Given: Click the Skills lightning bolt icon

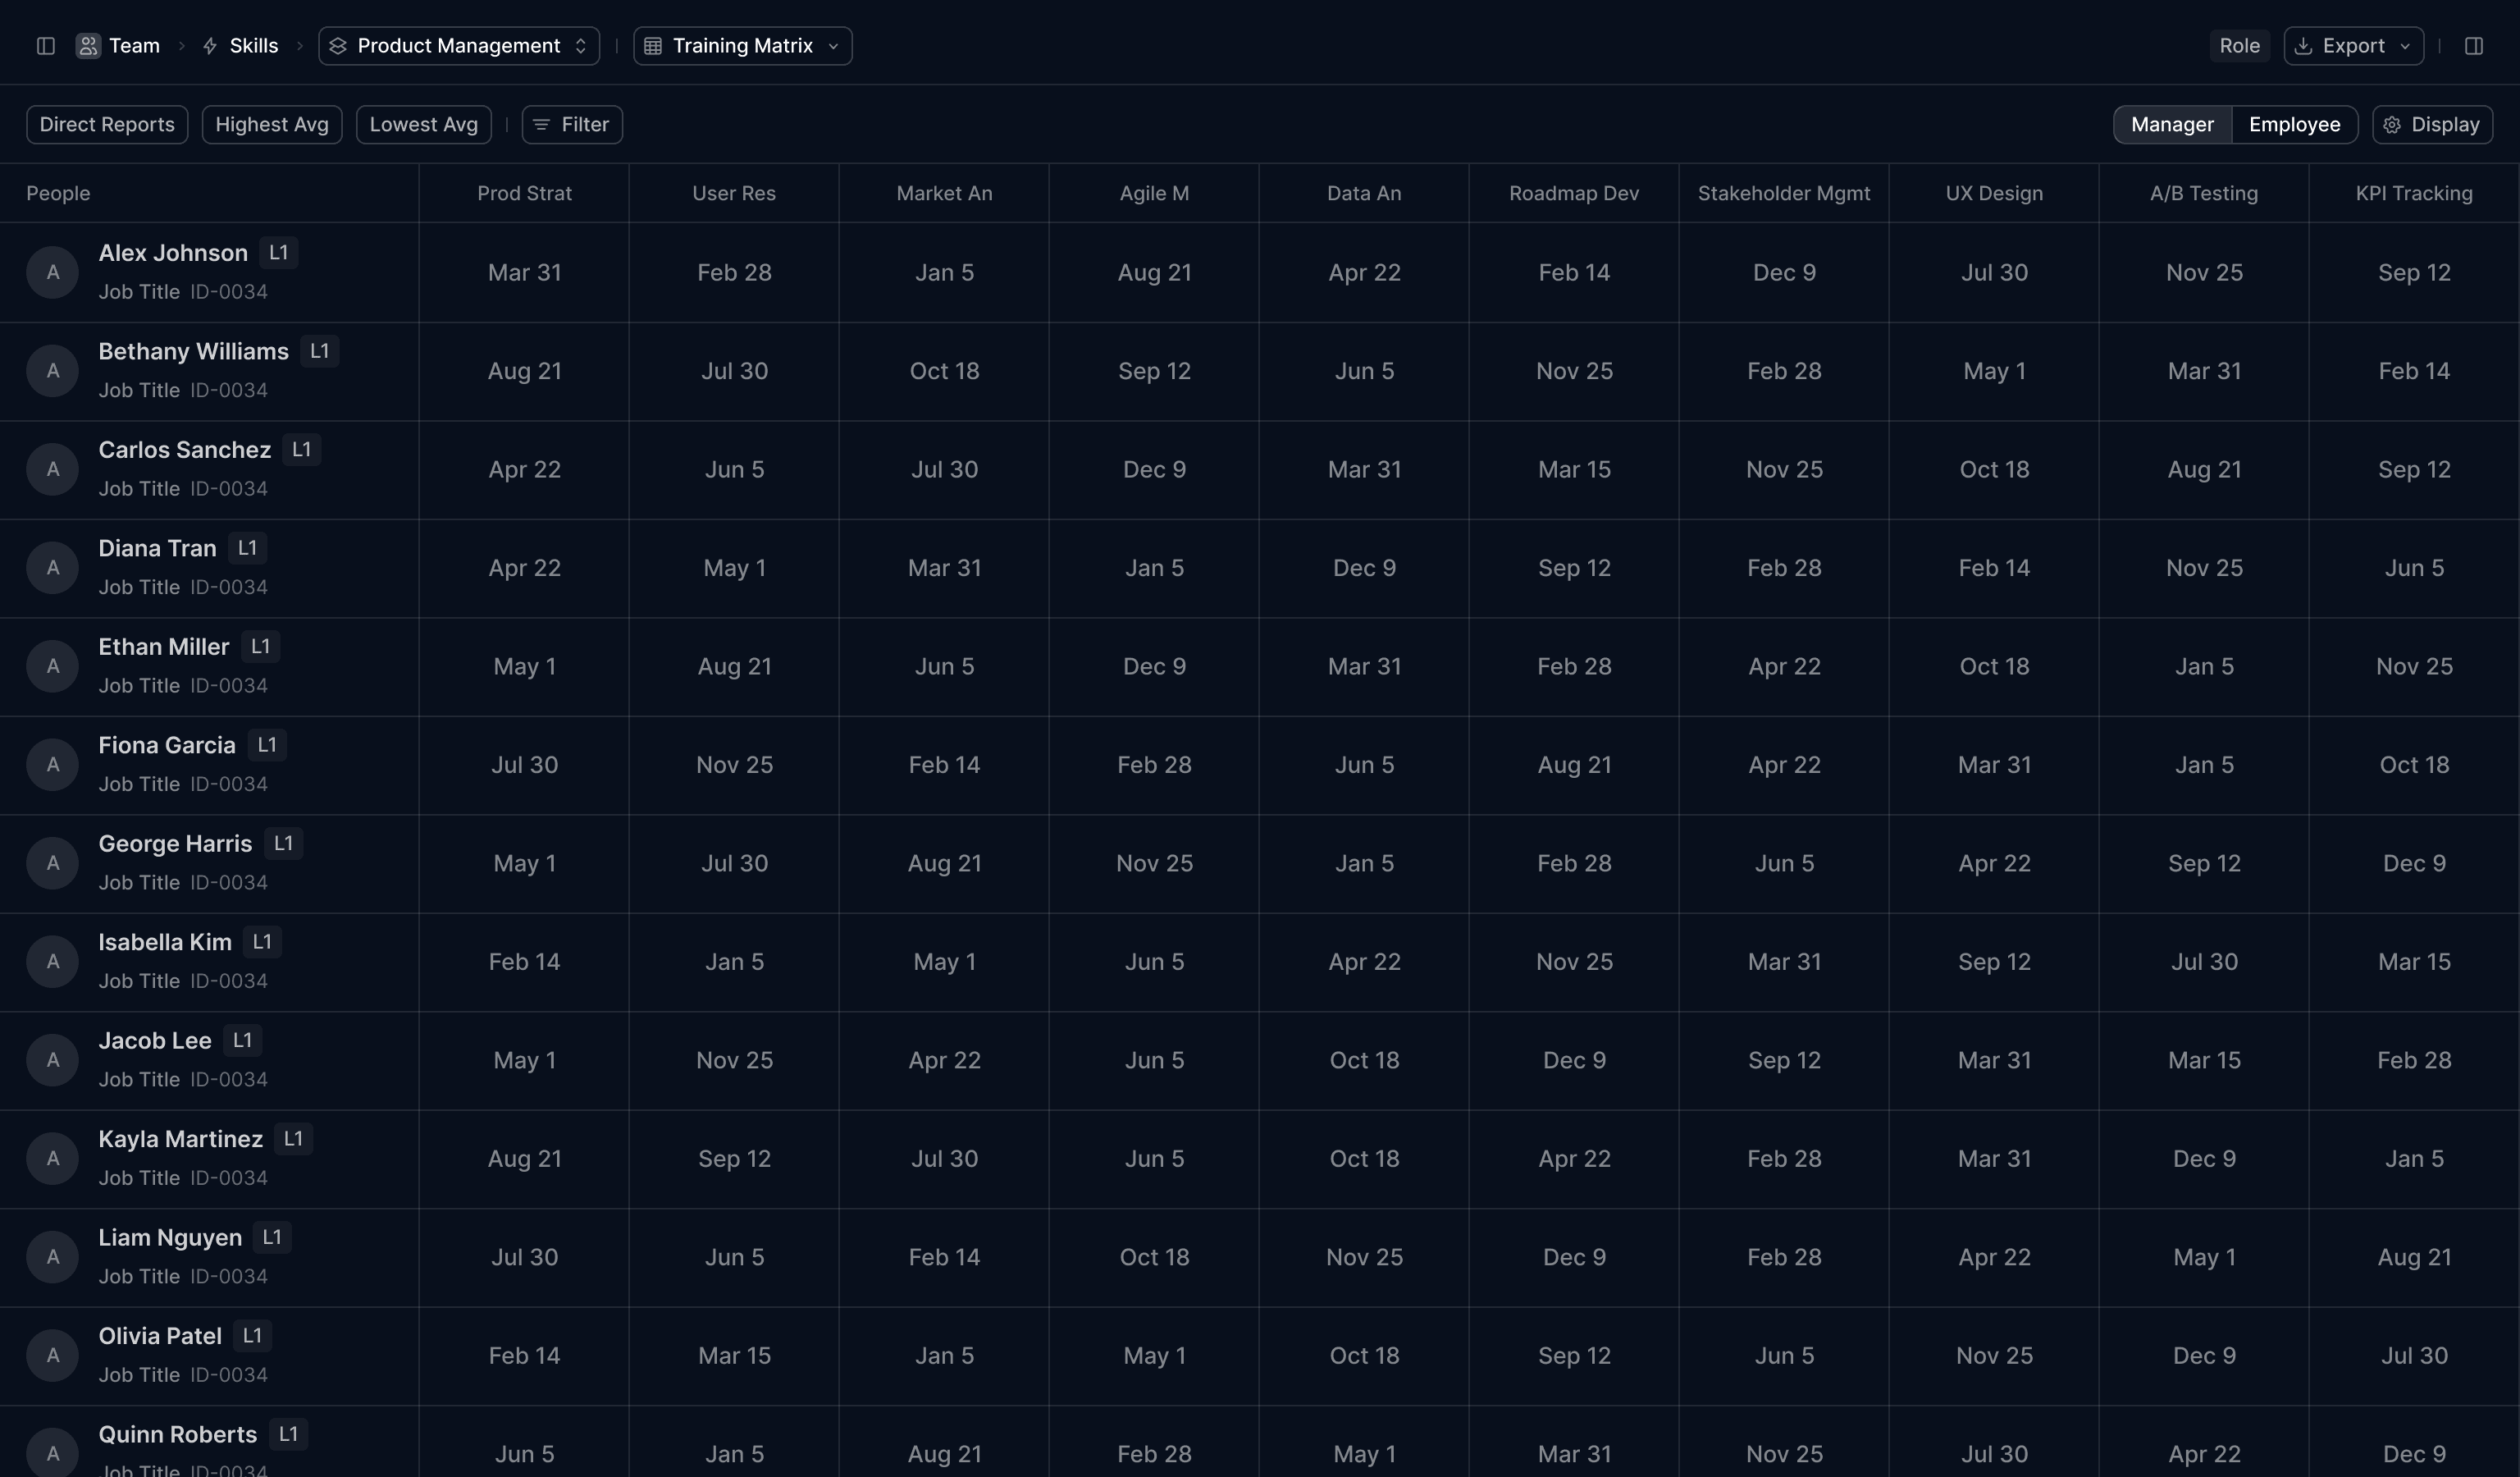Looking at the screenshot, I should (210, 46).
